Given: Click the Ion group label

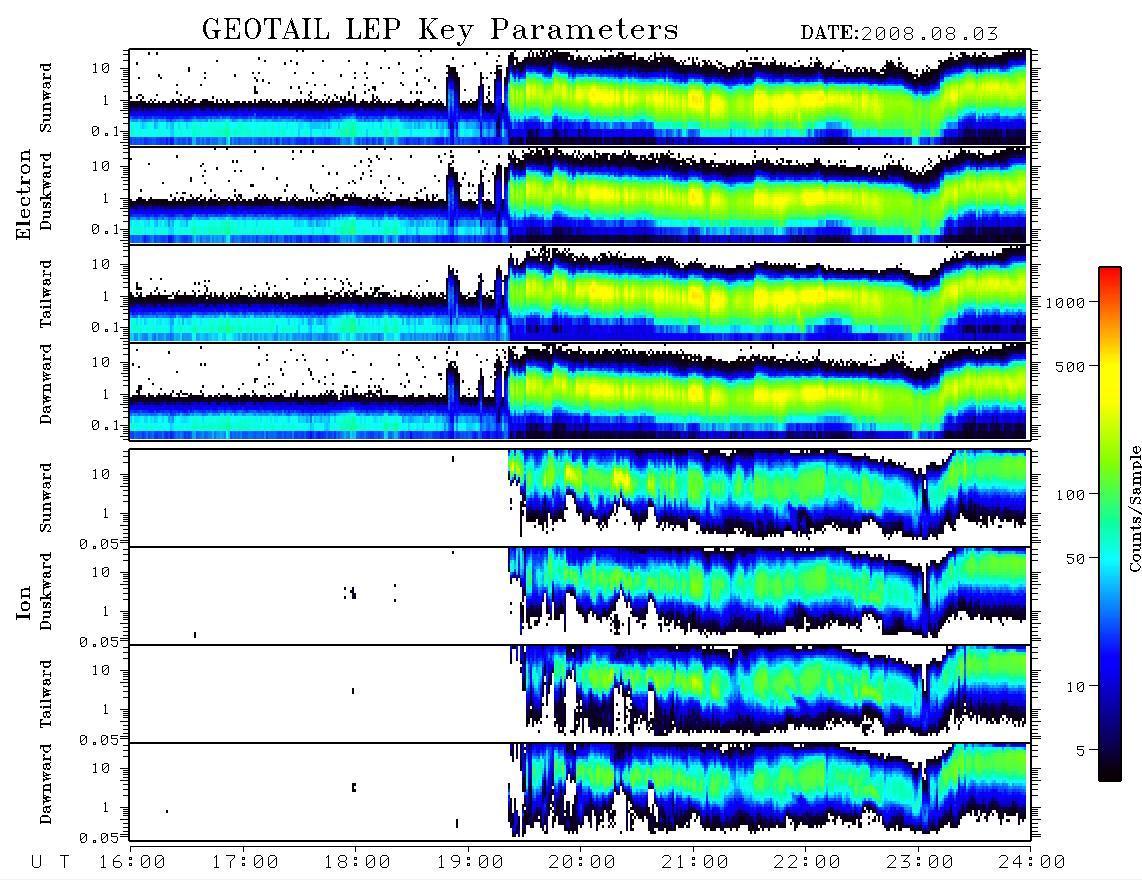Looking at the screenshot, I should coord(23,602).
